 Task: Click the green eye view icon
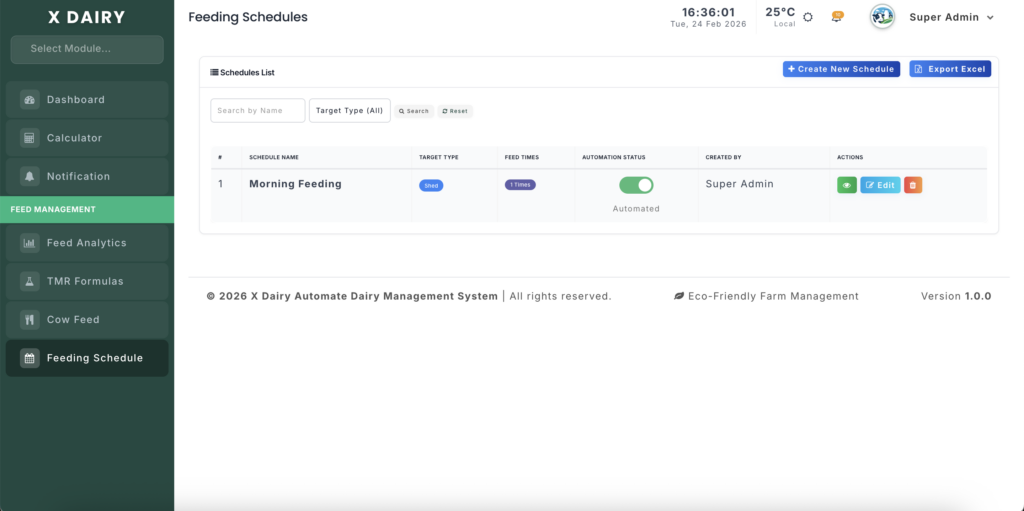point(846,185)
